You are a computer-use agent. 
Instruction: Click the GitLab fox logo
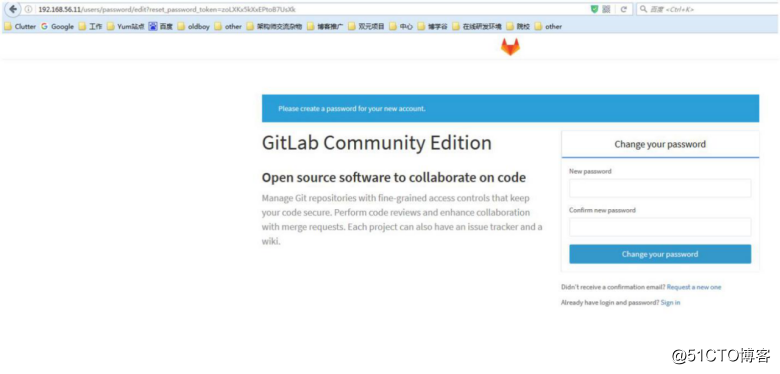coord(510,47)
